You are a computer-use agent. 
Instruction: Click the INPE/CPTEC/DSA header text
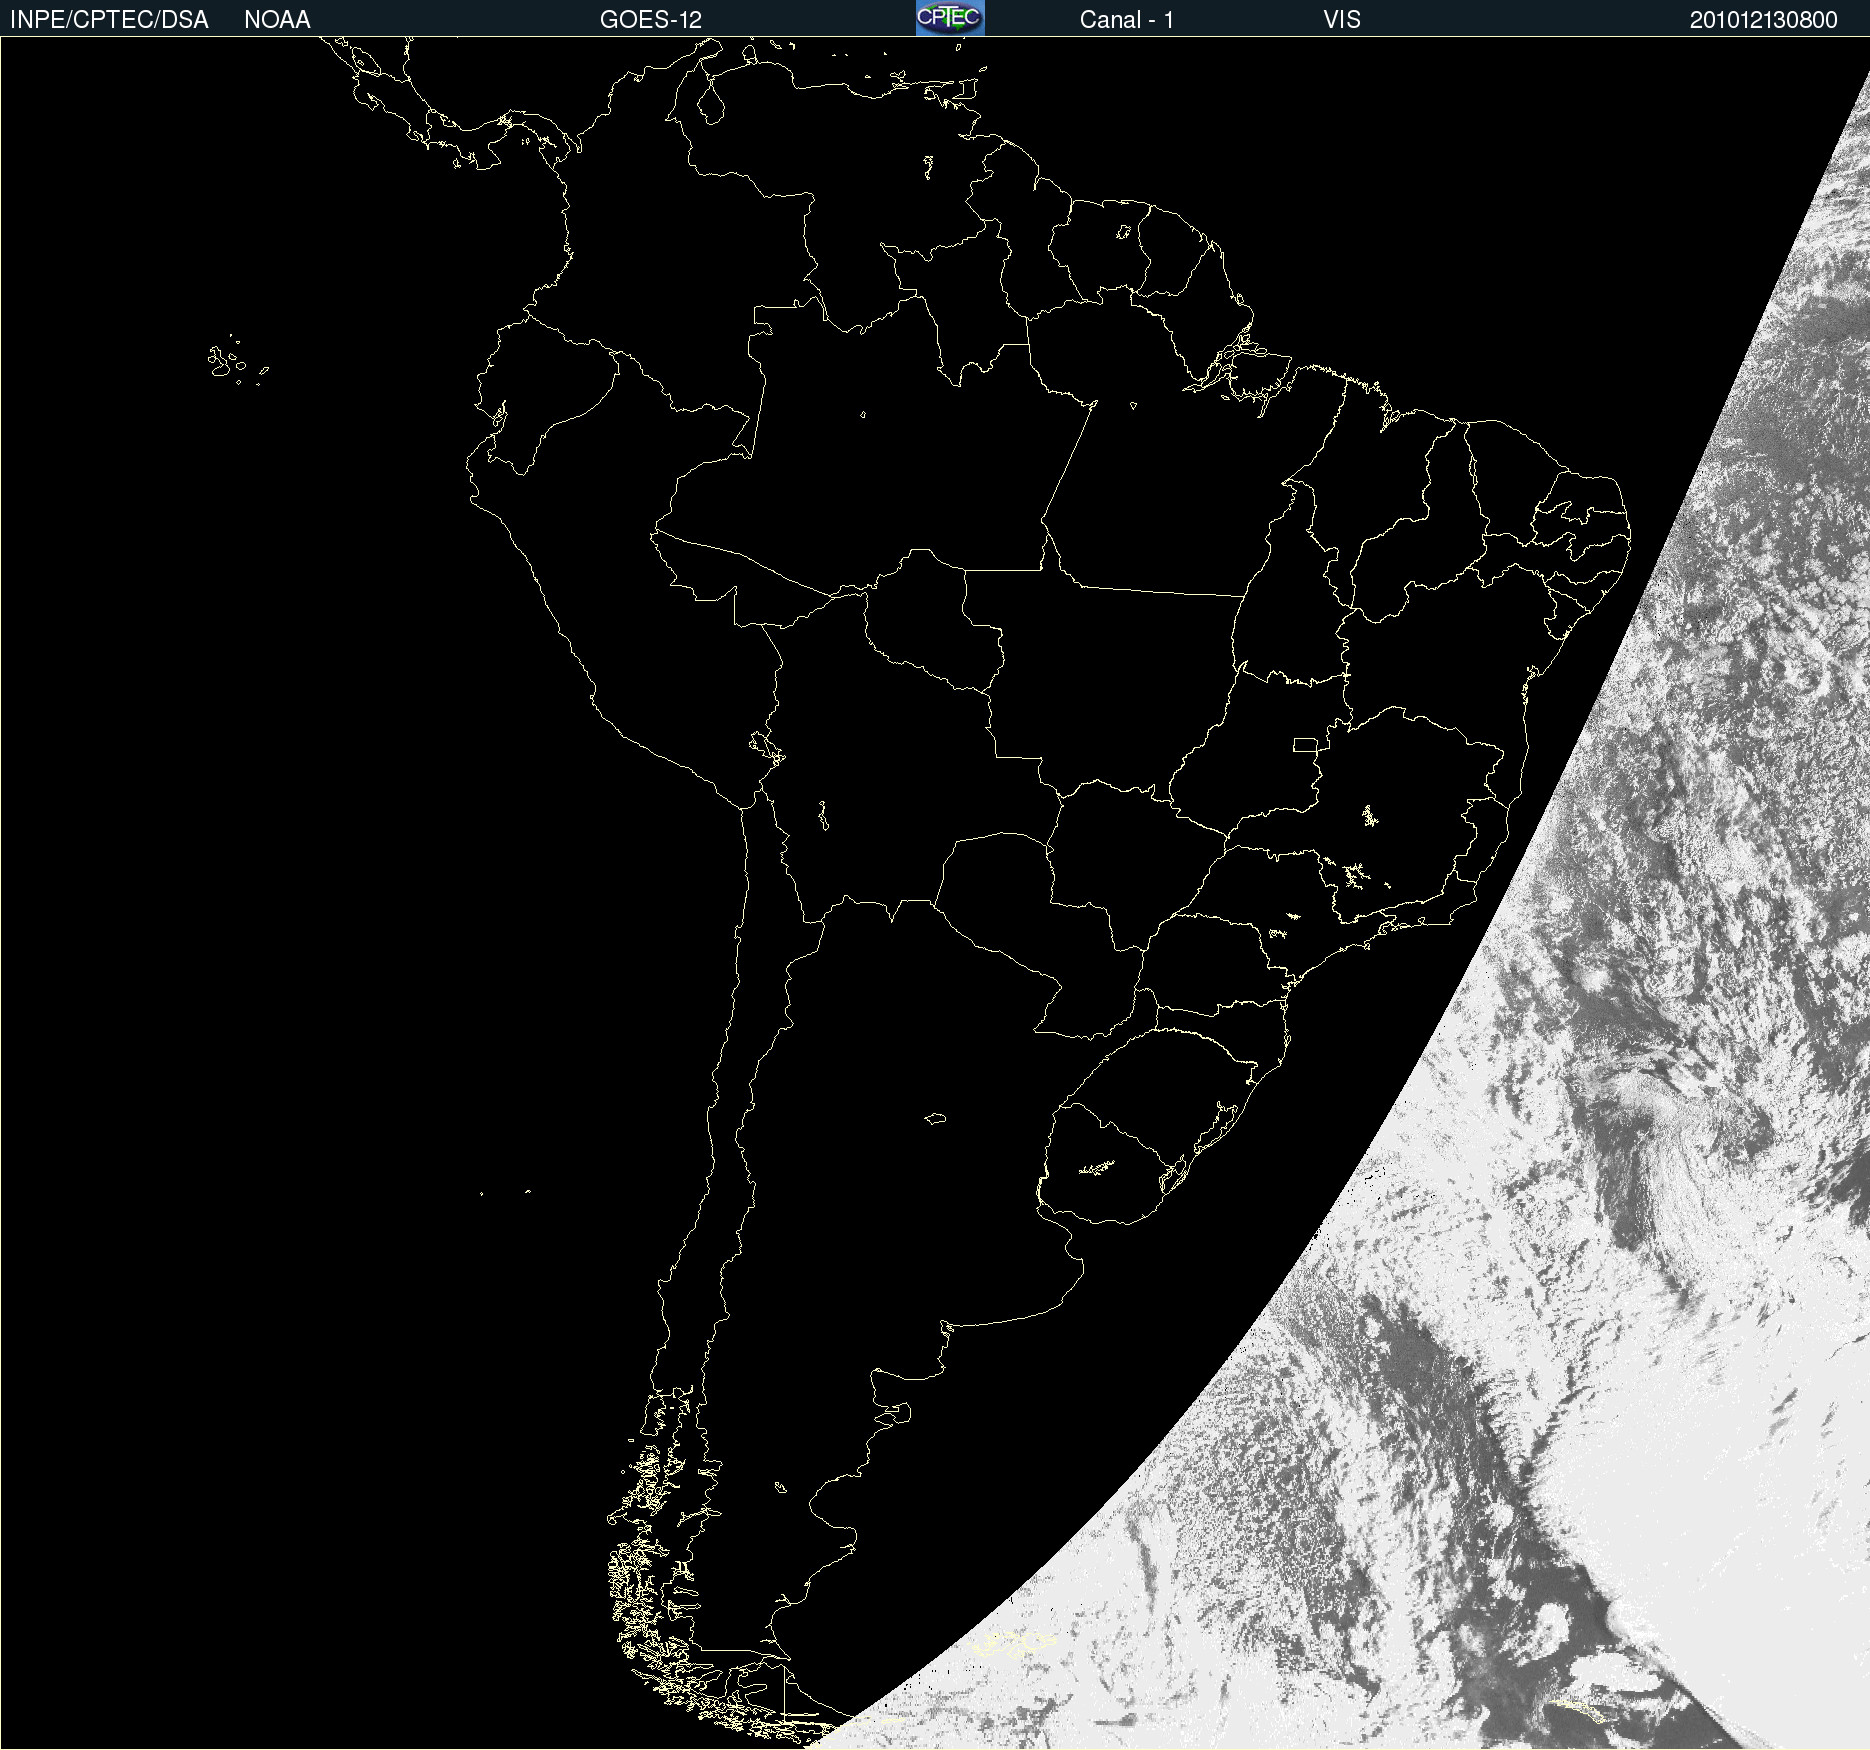109,20
